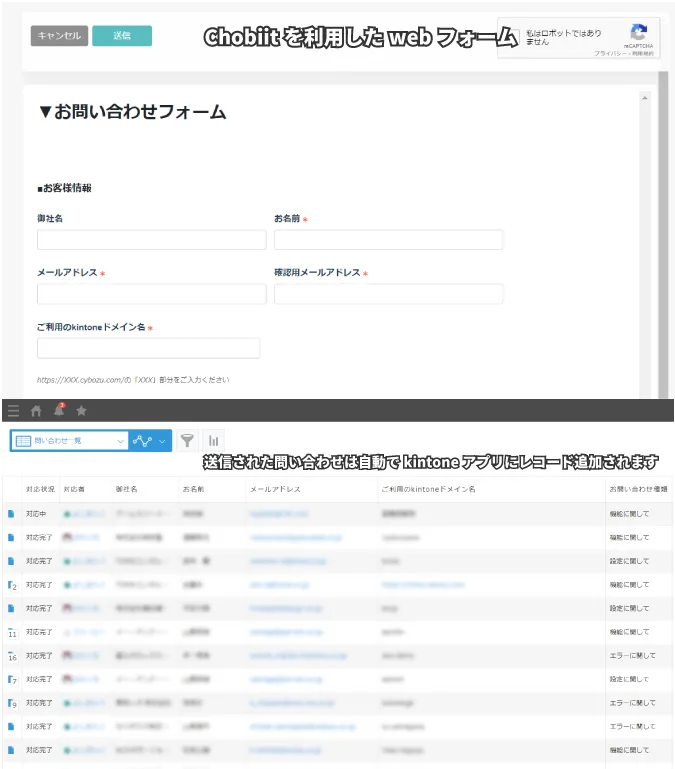The image size is (675, 769).
Task: Click the 対応者 column header
Action: 74,489
